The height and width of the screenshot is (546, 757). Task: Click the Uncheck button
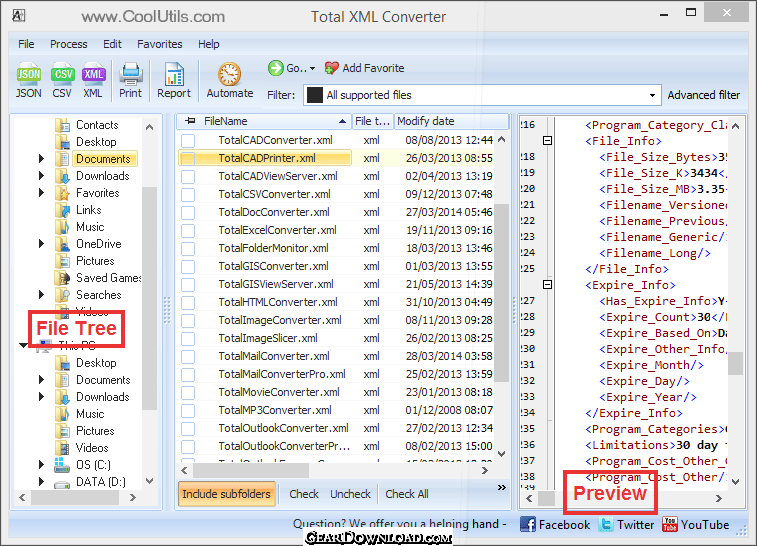coord(350,494)
